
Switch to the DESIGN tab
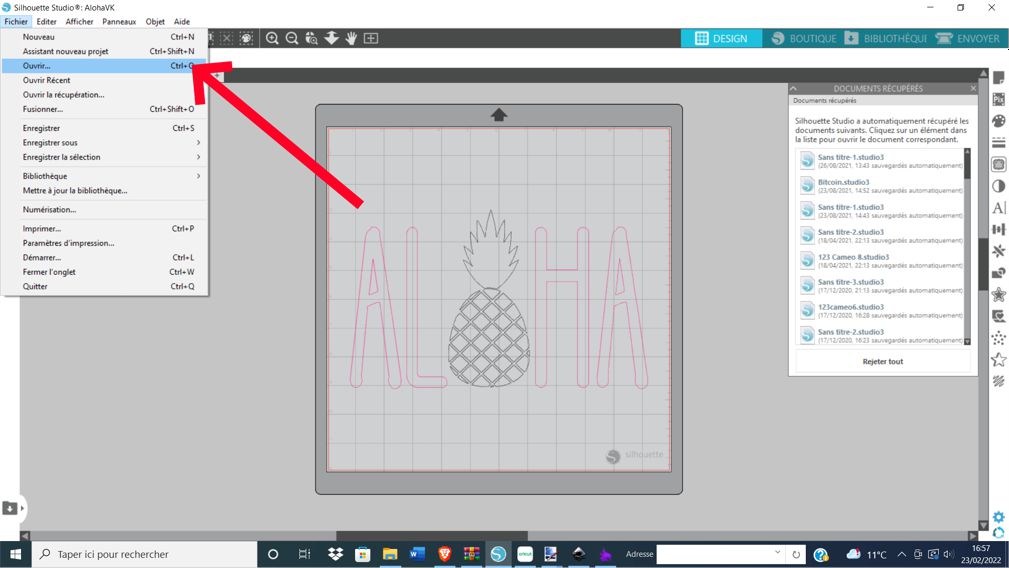point(721,39)
